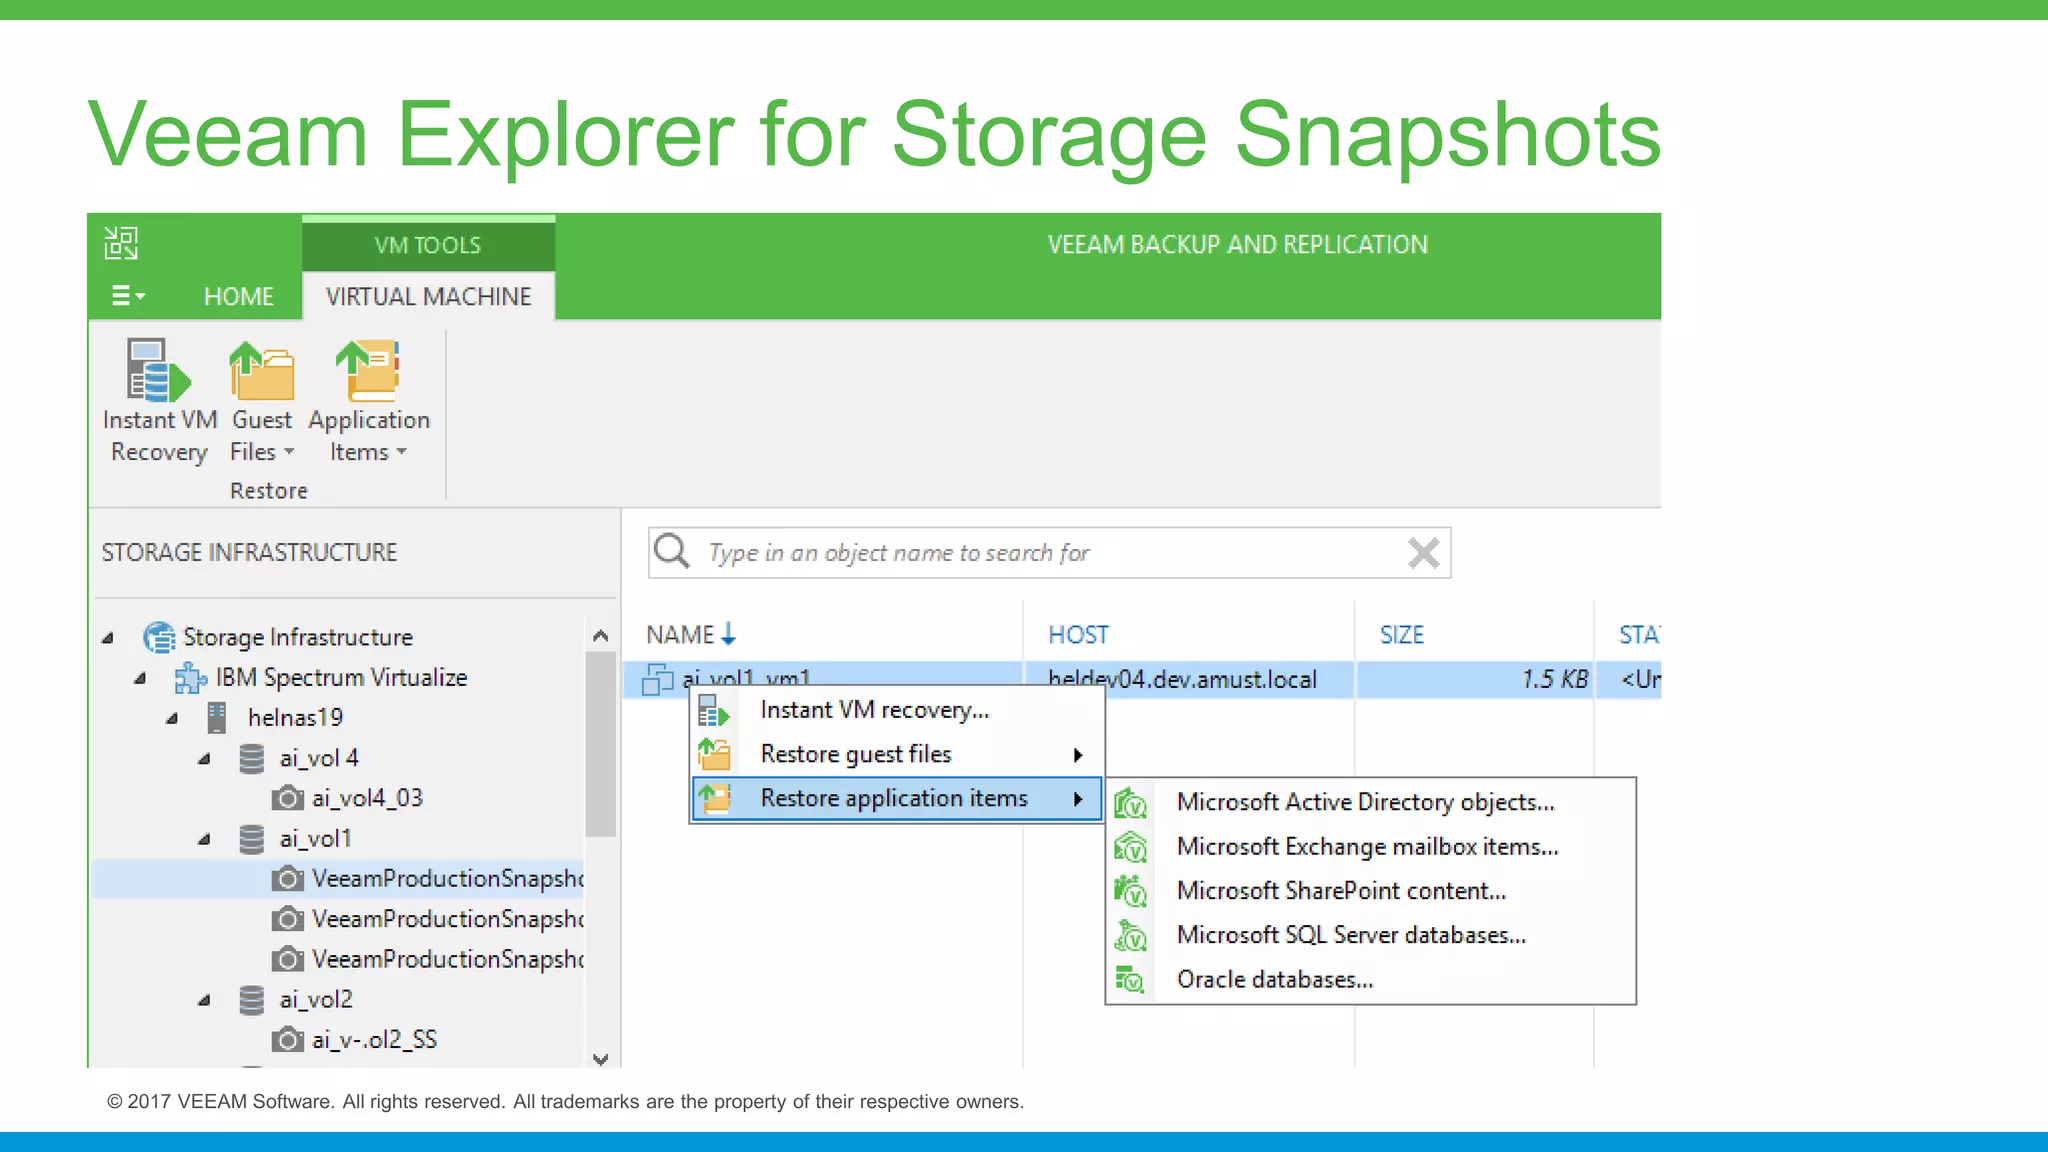This screenshot has height=1152, width=2048.
Task: Switch to the HOME ribbon tab
Action: point(239,297)
